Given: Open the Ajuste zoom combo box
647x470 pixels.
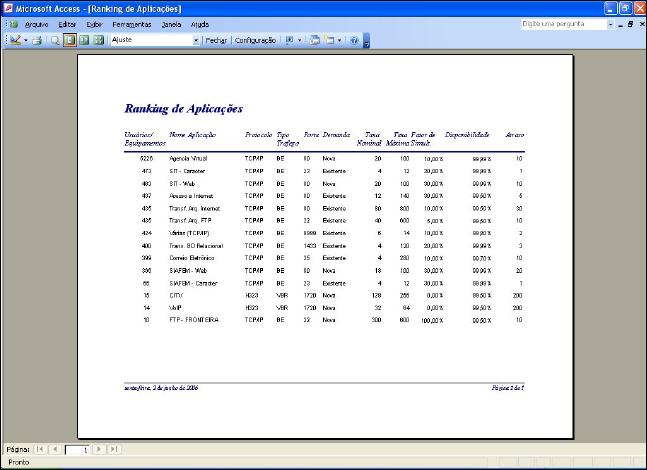Looking at the screenshot, I should click(155, 40).
